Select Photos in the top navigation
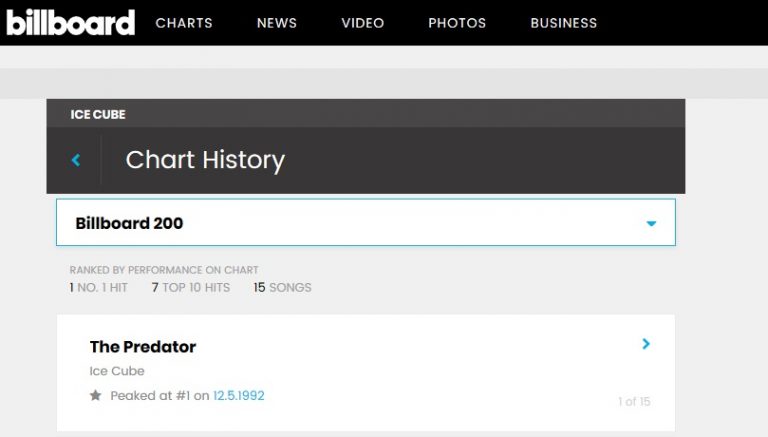 [x=457, y=23]
